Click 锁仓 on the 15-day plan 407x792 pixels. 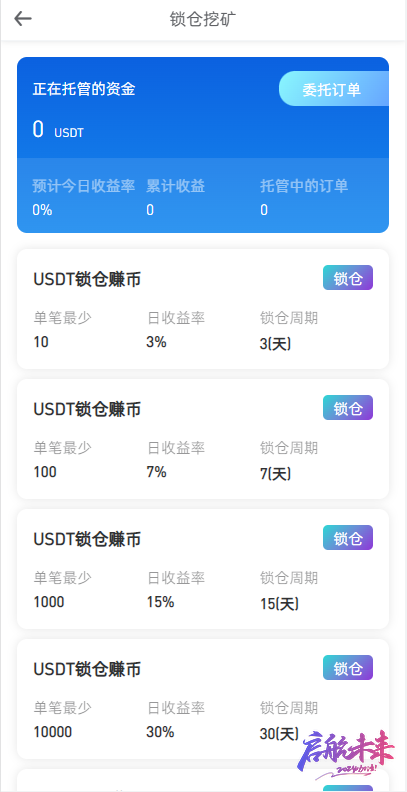[x=348, y=538]
